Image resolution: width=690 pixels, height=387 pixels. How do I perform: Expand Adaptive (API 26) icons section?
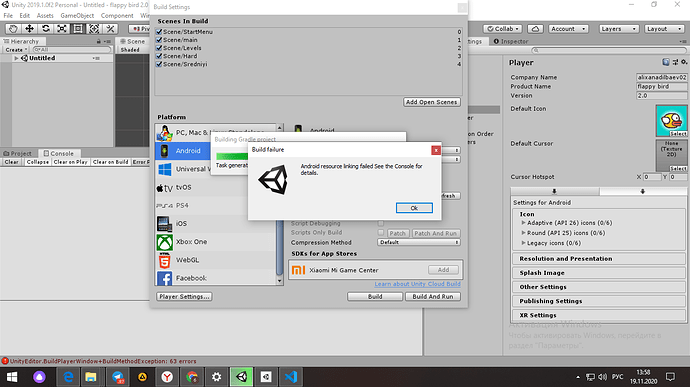[x=523, y=223]
